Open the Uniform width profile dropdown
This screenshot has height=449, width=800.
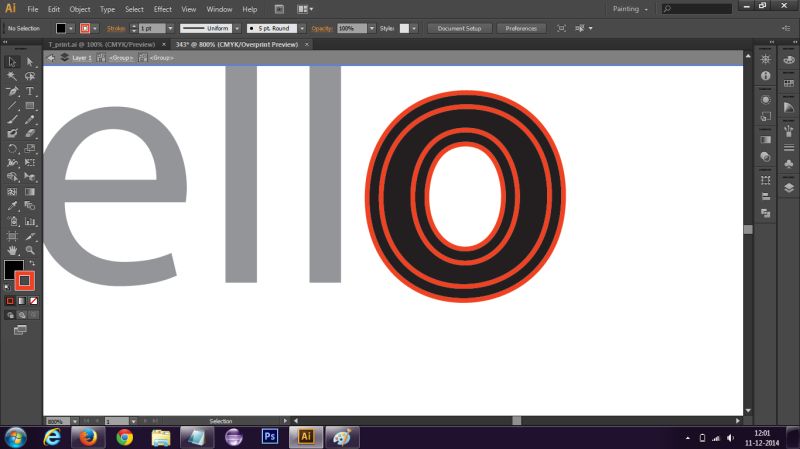coord(237,29)
